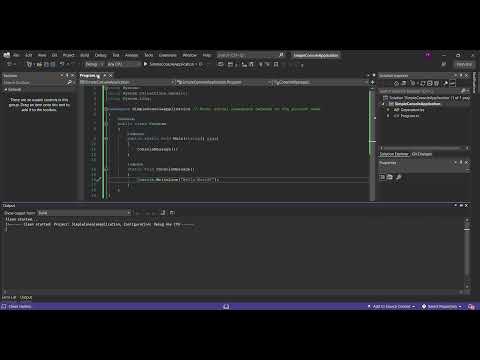Screen dimensions: 480x360
Task: Open the View menu
Action: [42, 55]
